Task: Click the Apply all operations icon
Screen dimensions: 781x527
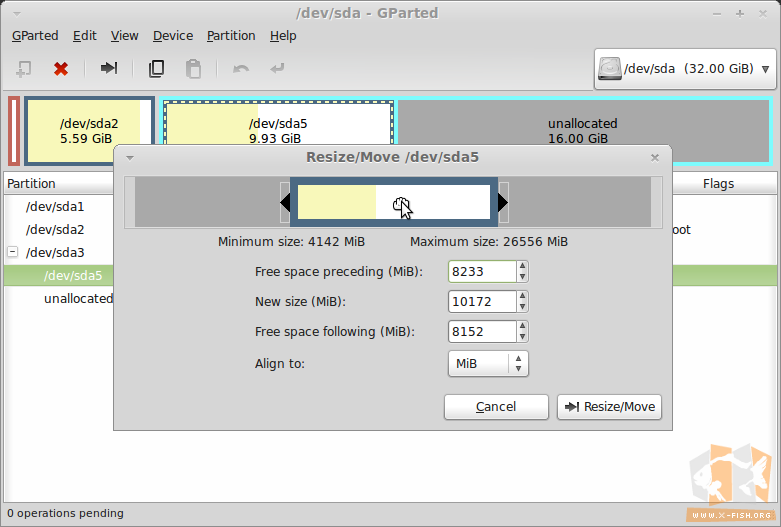Action: (277, 68)
